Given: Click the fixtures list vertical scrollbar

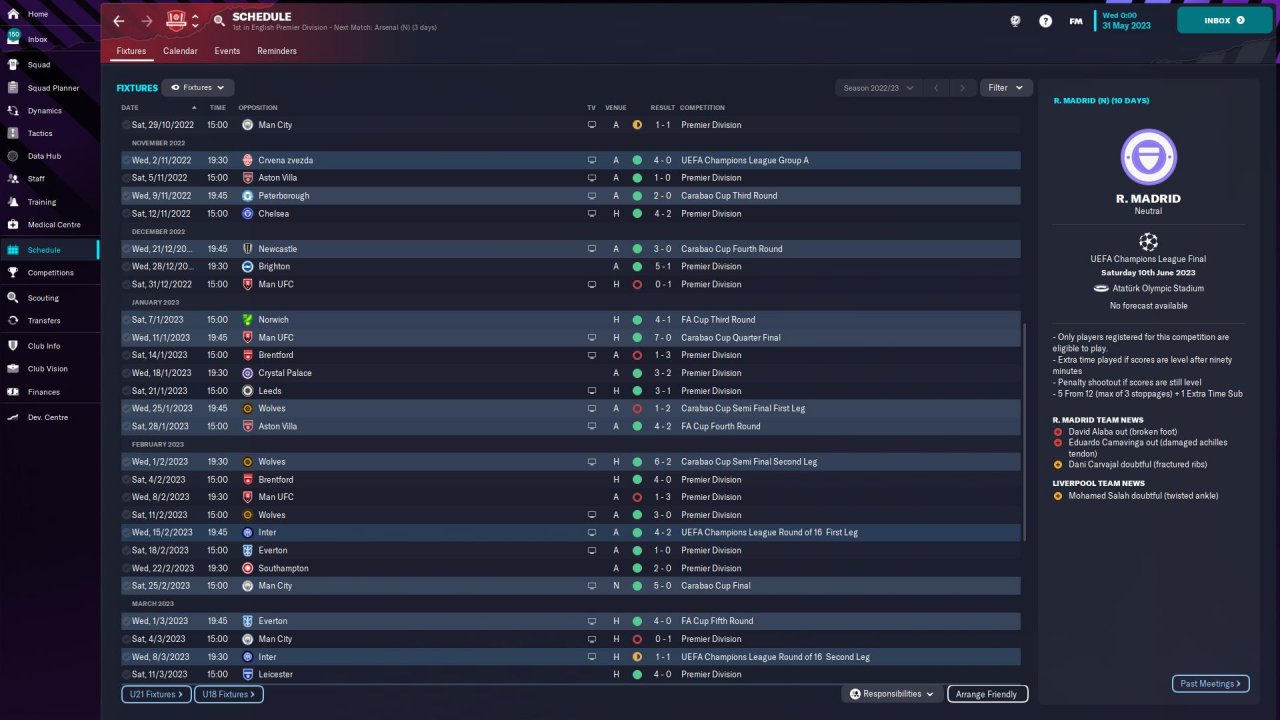Looking at the screenshot, I should tap(1025, 430).
